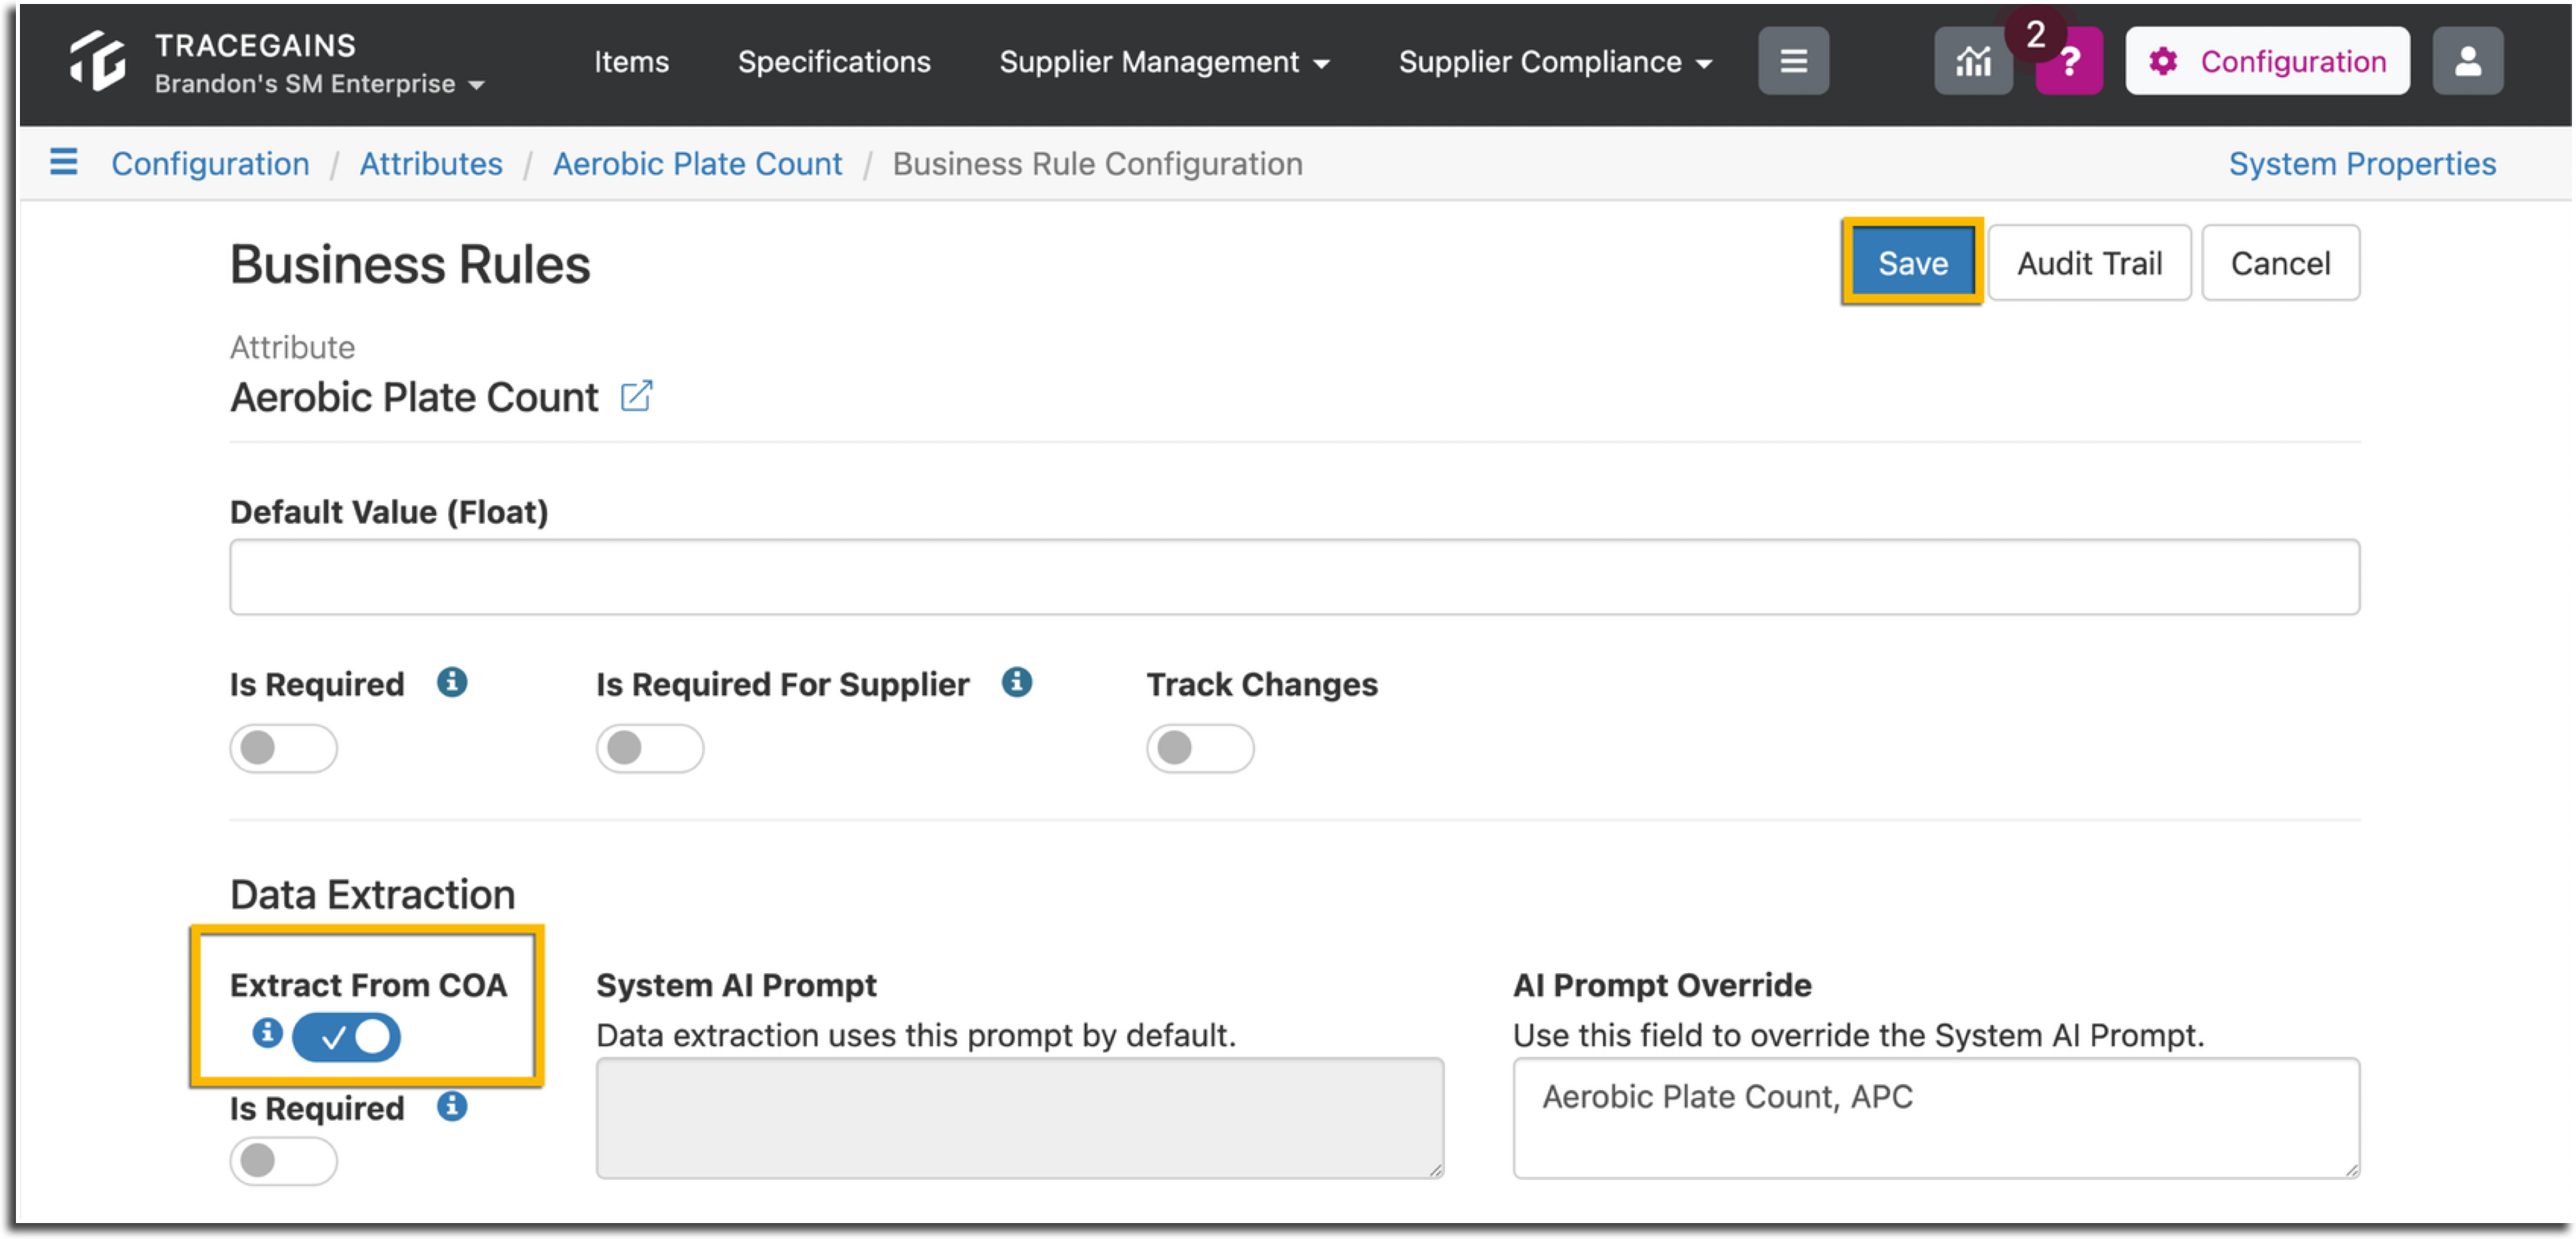Show info for Is Required For Supplier
This screenshot has width=2576, height=1239.
coord(1017,683)
